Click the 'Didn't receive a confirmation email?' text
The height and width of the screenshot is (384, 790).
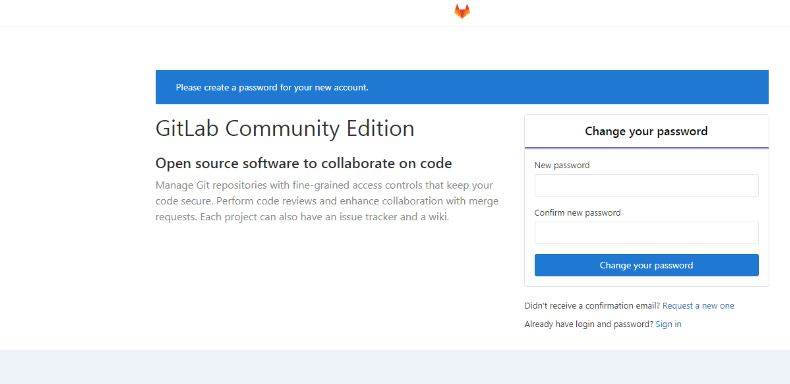[x=592, y=306]
